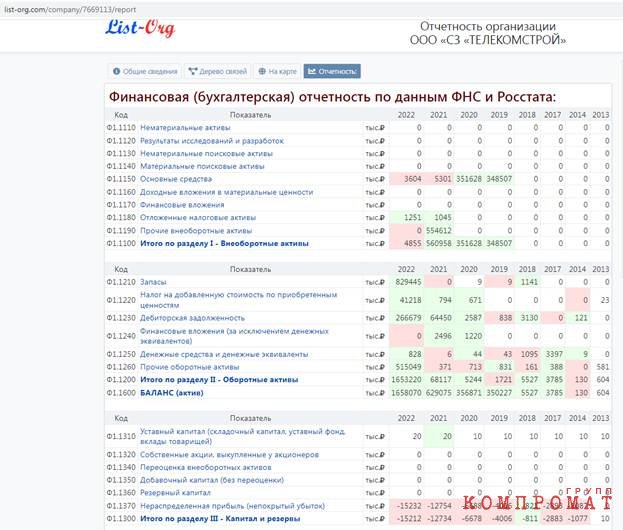623x530 pixels.
Task: Click value 1251 in Отложенные налоговые активы row
Action: click(x=412, y=218)
